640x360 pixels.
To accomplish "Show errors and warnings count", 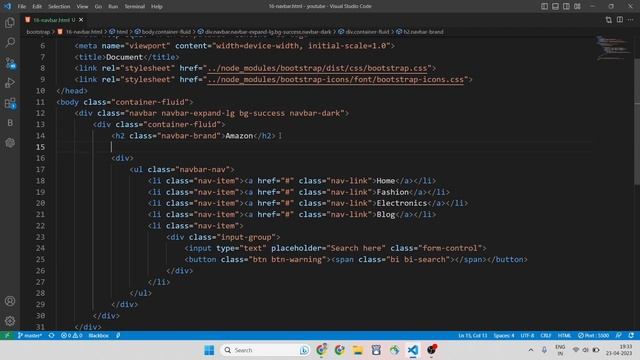I will 71,336.
